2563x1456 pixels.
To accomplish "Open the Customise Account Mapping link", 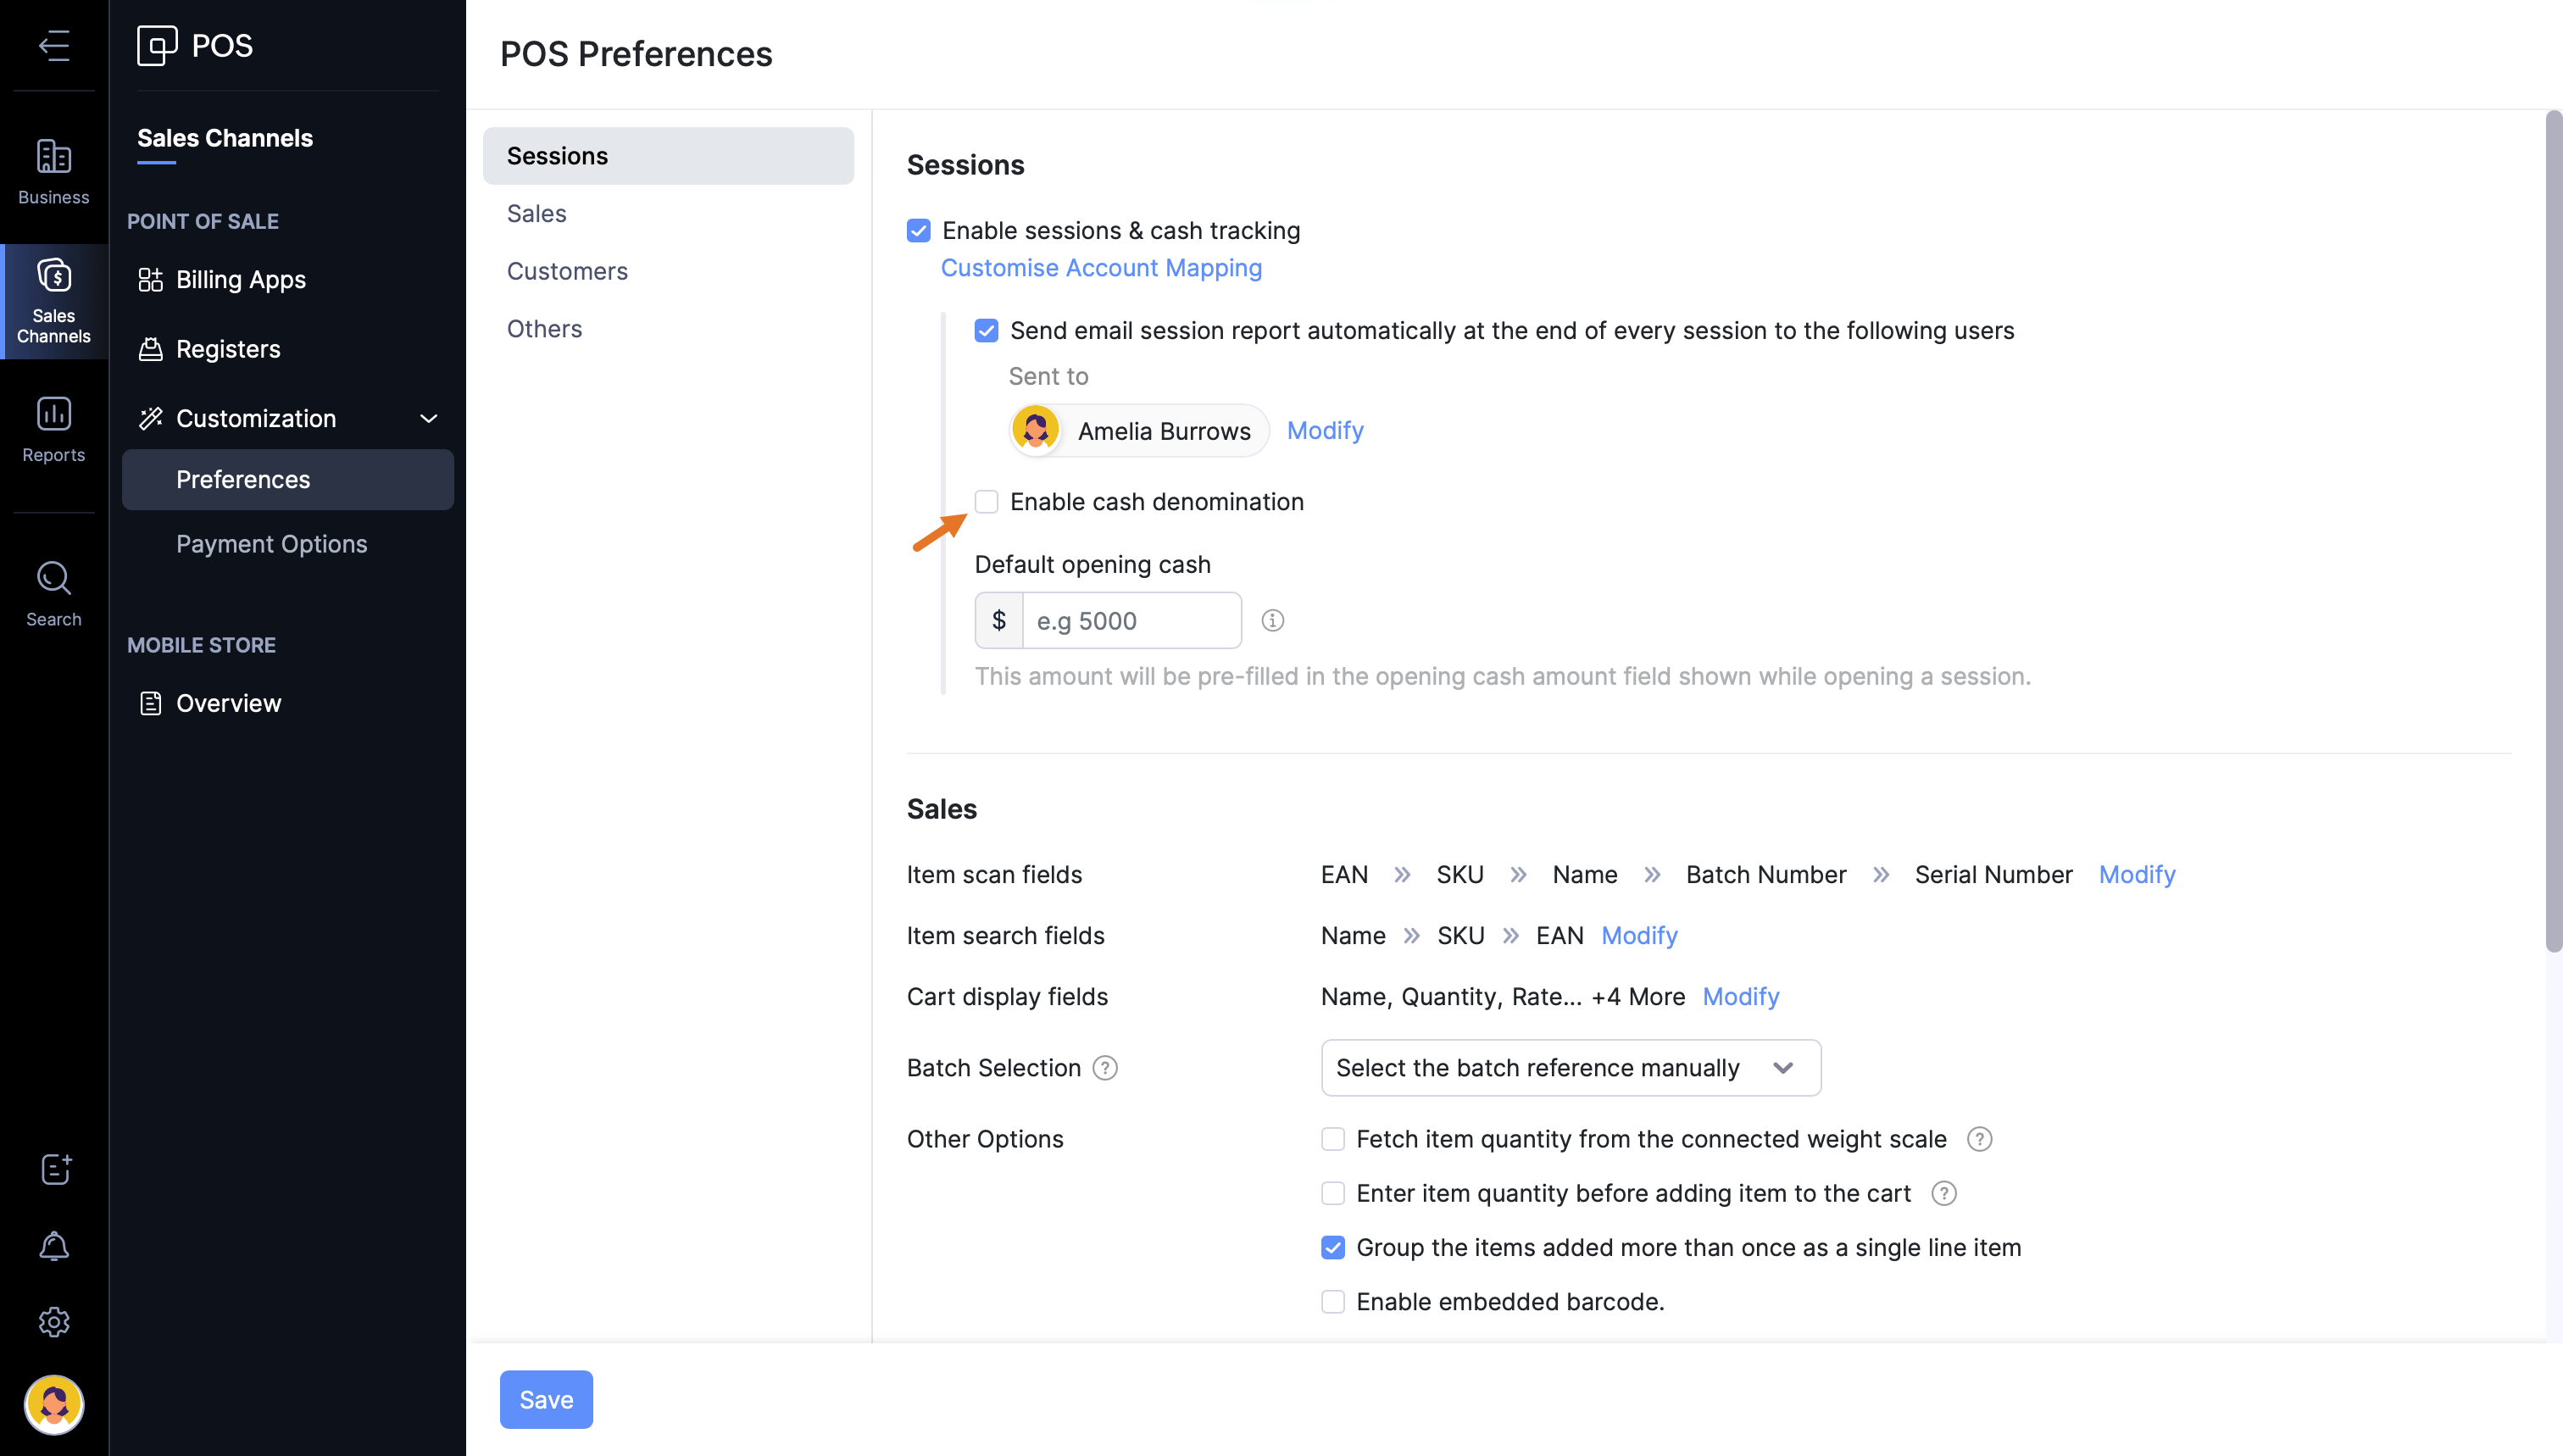I will click(x=1101, y=268).
